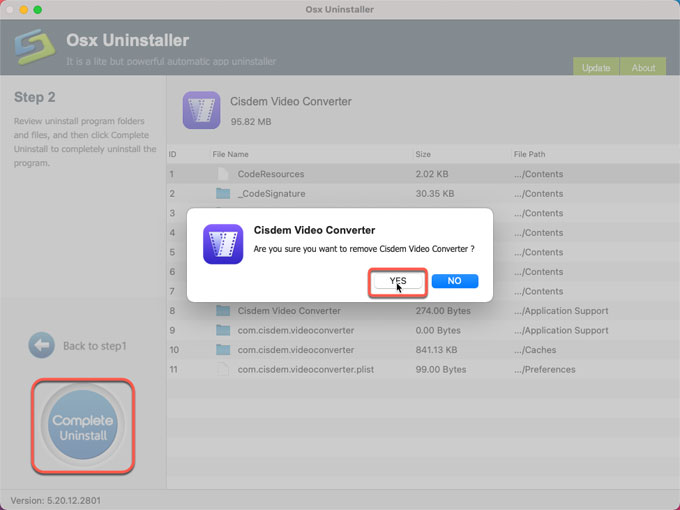Open the About tab button
Screen dimensions: 680x510
coord(643,67)
